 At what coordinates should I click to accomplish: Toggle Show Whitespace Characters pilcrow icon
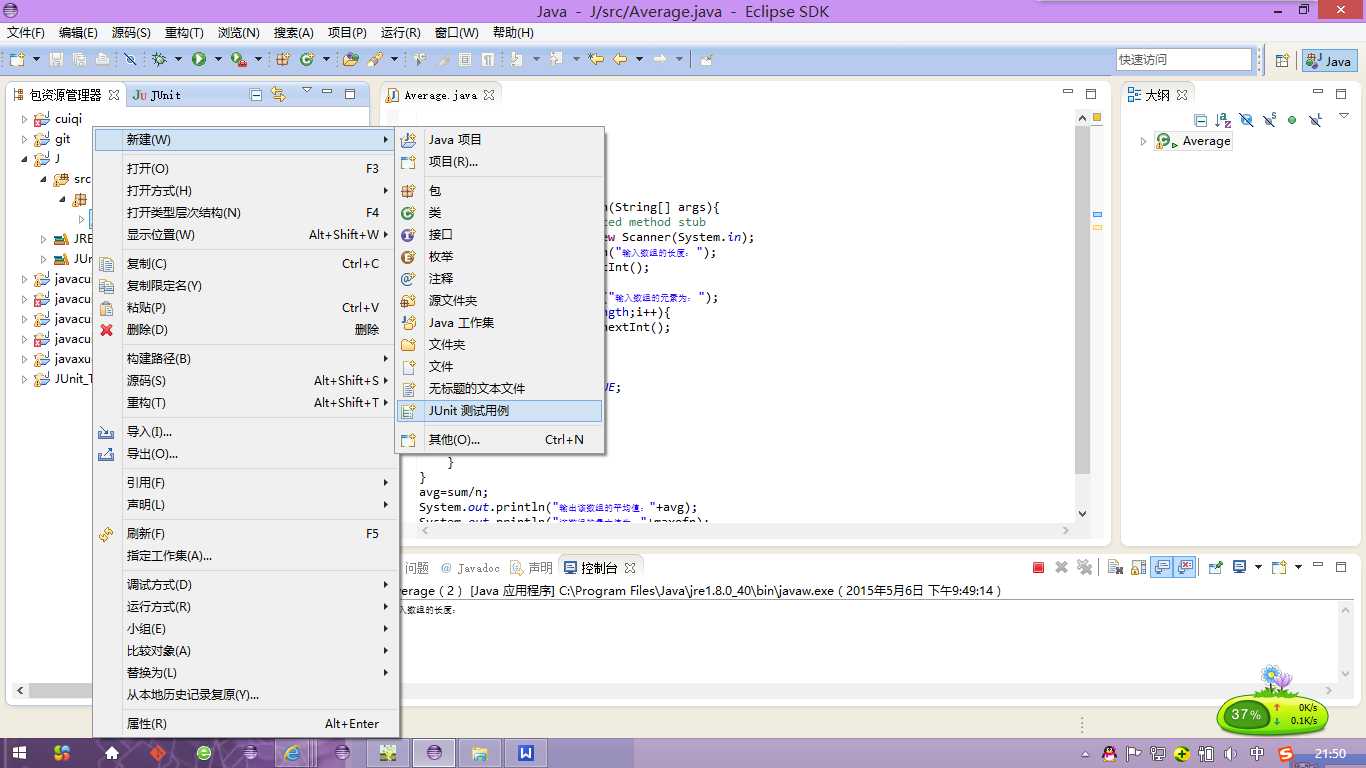coord(488,59)
